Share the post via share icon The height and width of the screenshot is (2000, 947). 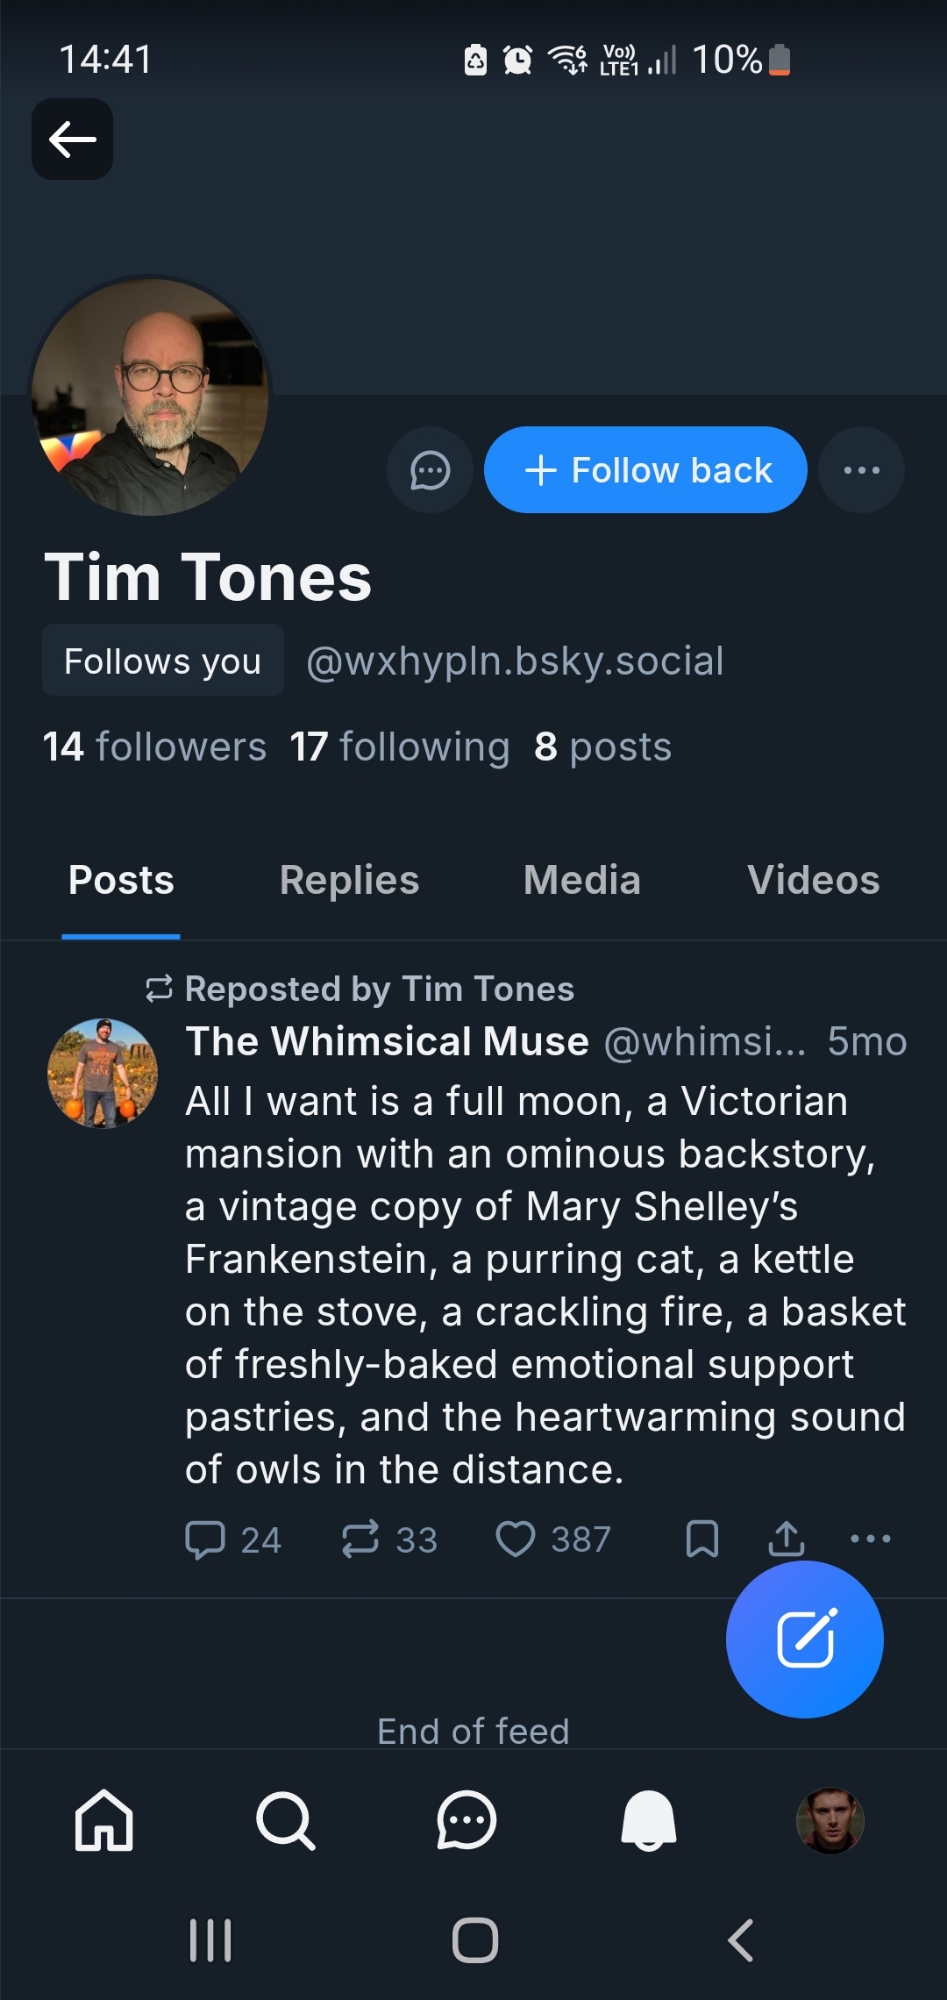786,1539
